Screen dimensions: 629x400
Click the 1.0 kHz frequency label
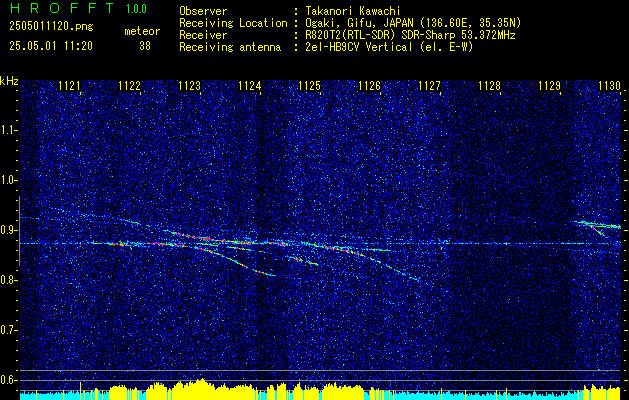point(7,180)
